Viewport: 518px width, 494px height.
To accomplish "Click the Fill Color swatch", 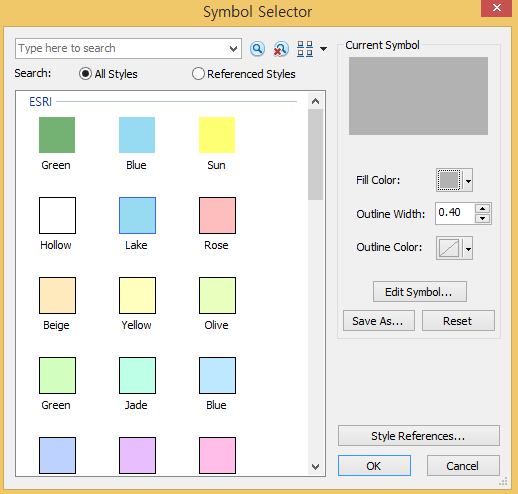I will click(449, 180).
